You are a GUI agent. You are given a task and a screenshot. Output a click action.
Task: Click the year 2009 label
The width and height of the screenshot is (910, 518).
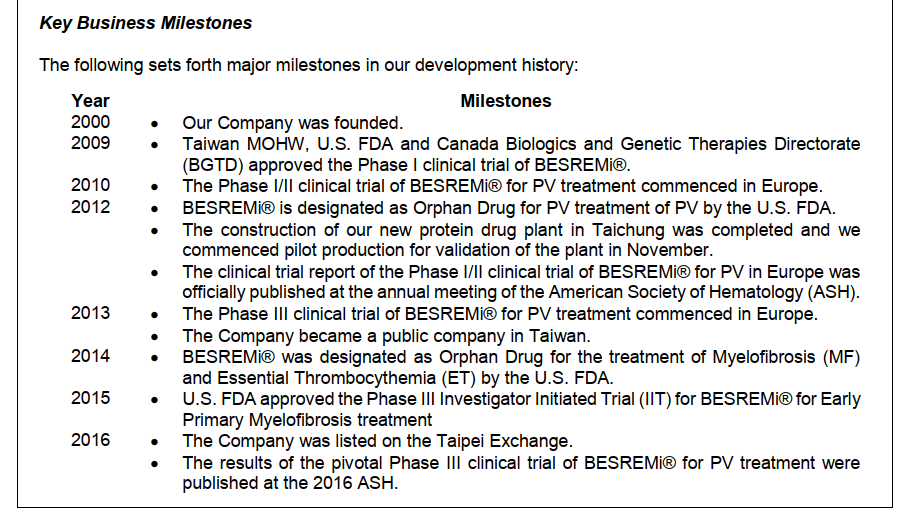pyautogui.click(x=90, y=143)
